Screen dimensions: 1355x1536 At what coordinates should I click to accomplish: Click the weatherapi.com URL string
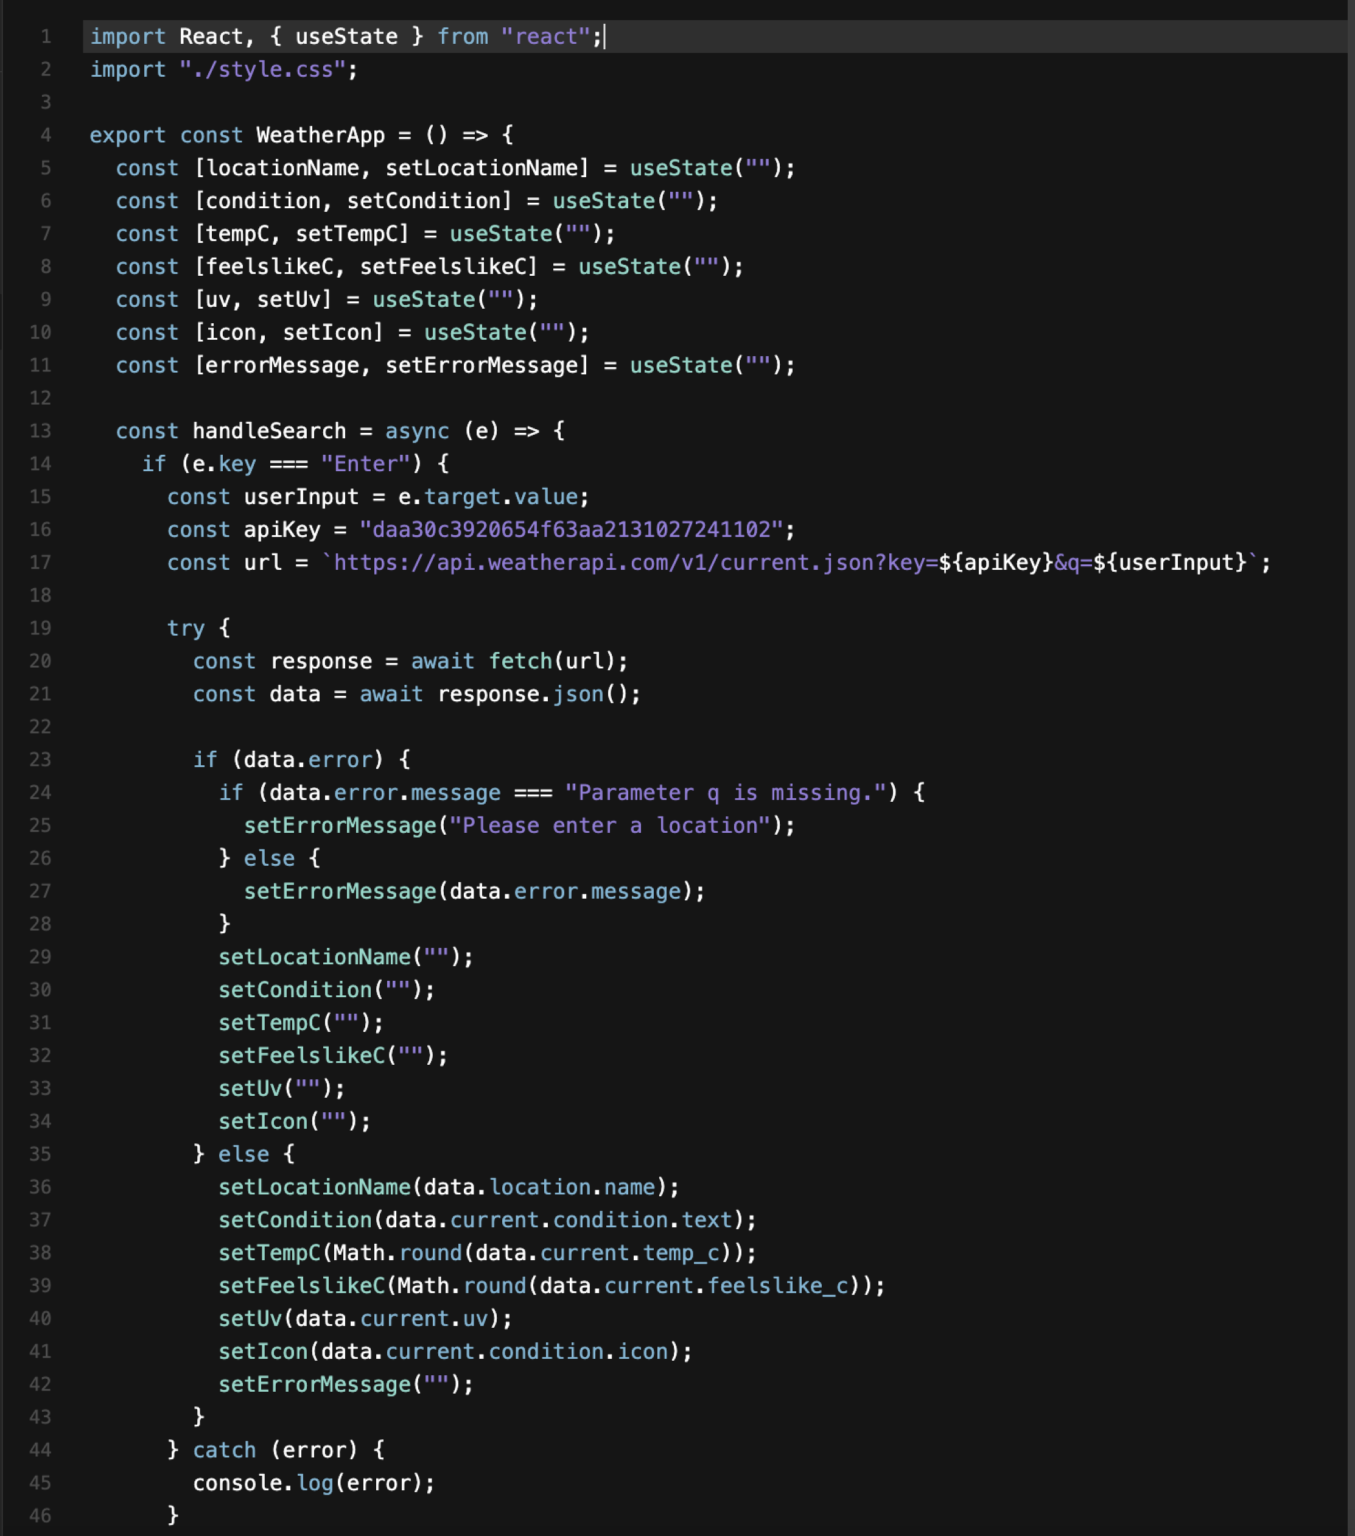(700, 562)
